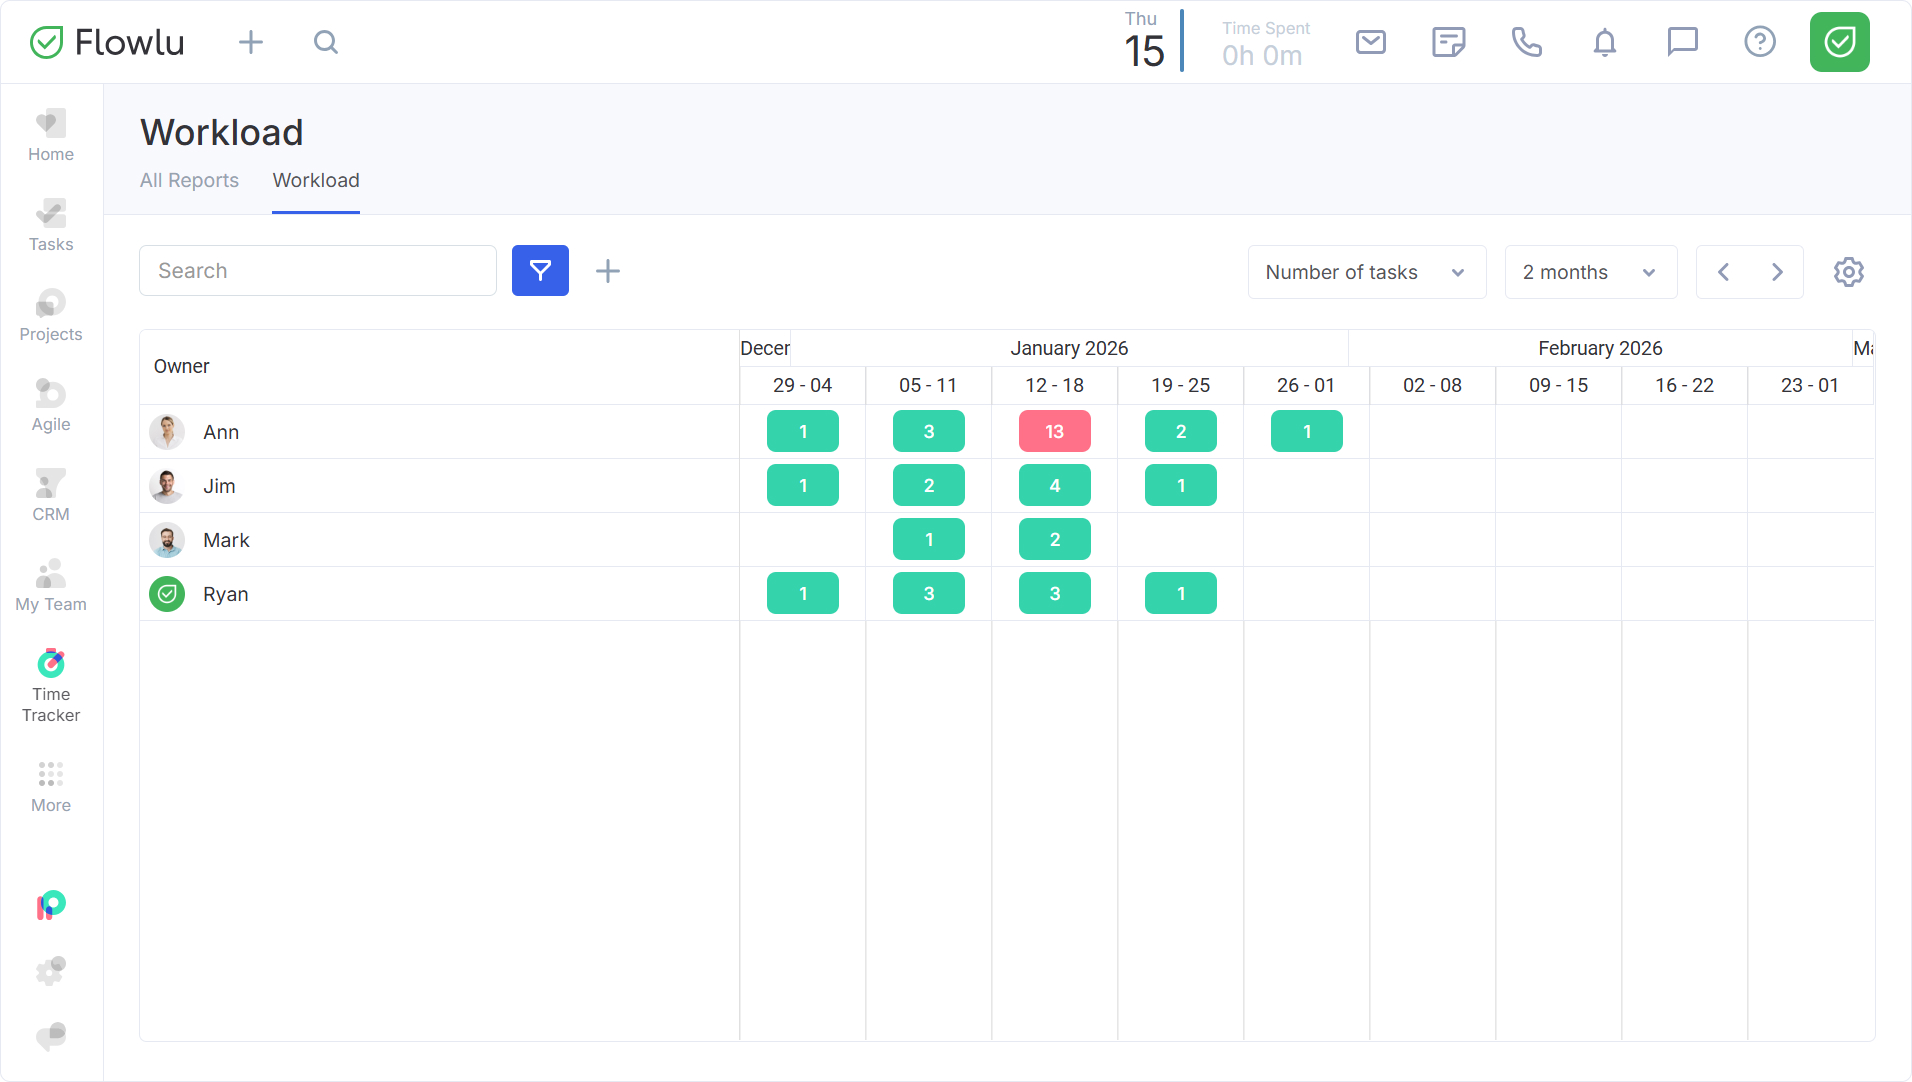Viewport: 1912px width, 1082px height.
Task: Open the chat messages icon
Action: click(x=1682, y=42)
